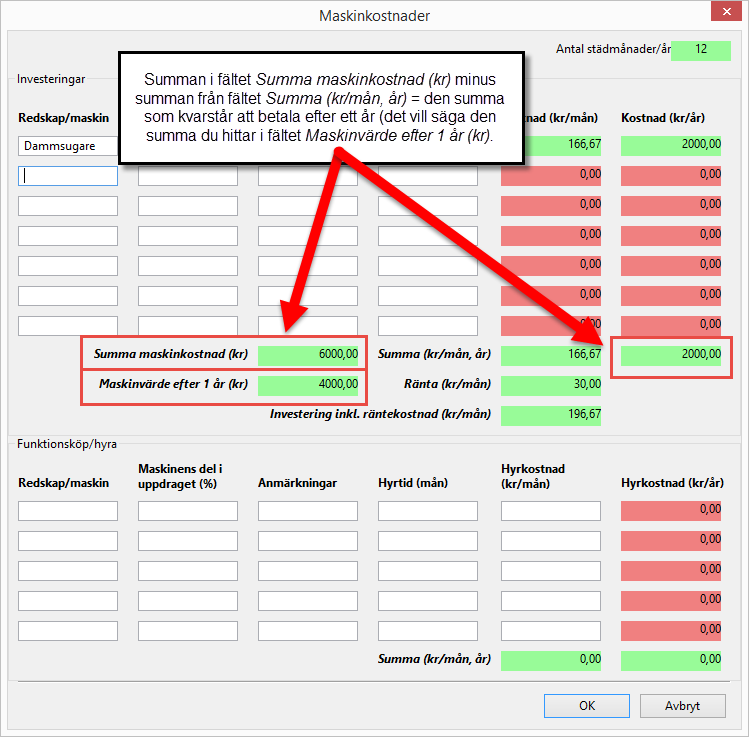This screenshot has width=749, height=737.
Task: Click the last-row Redskap/maskin field in Funktionsköp/hyra
Action: tap(68, 631)
